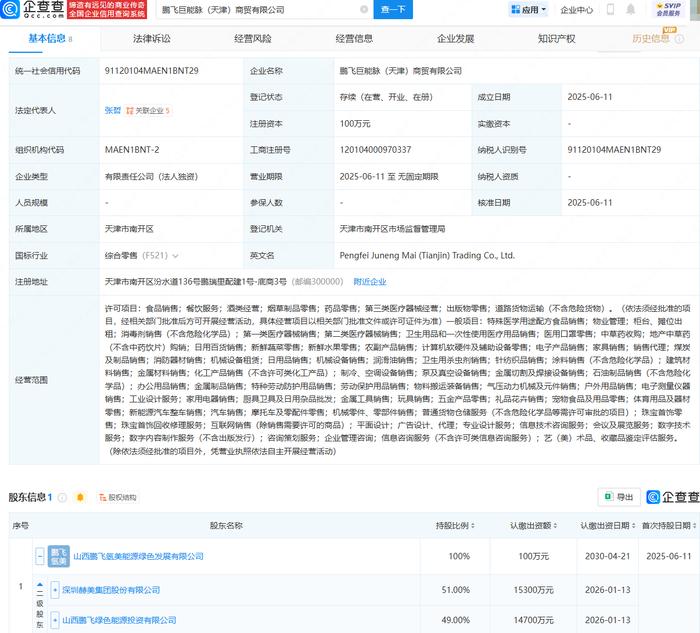Viewport: 700px width, 633px height.
Task: Open the 企业发展 tab
Action: pyautogui.click(x=455, y=39)
